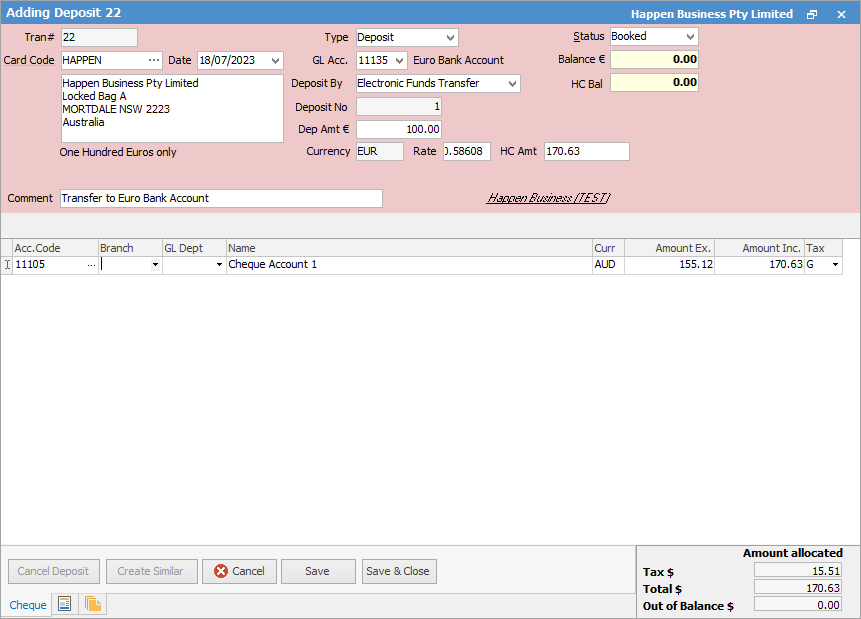Open the Tax code dropdown showing G
861x619 pixels.
click(x=835, y=265)
